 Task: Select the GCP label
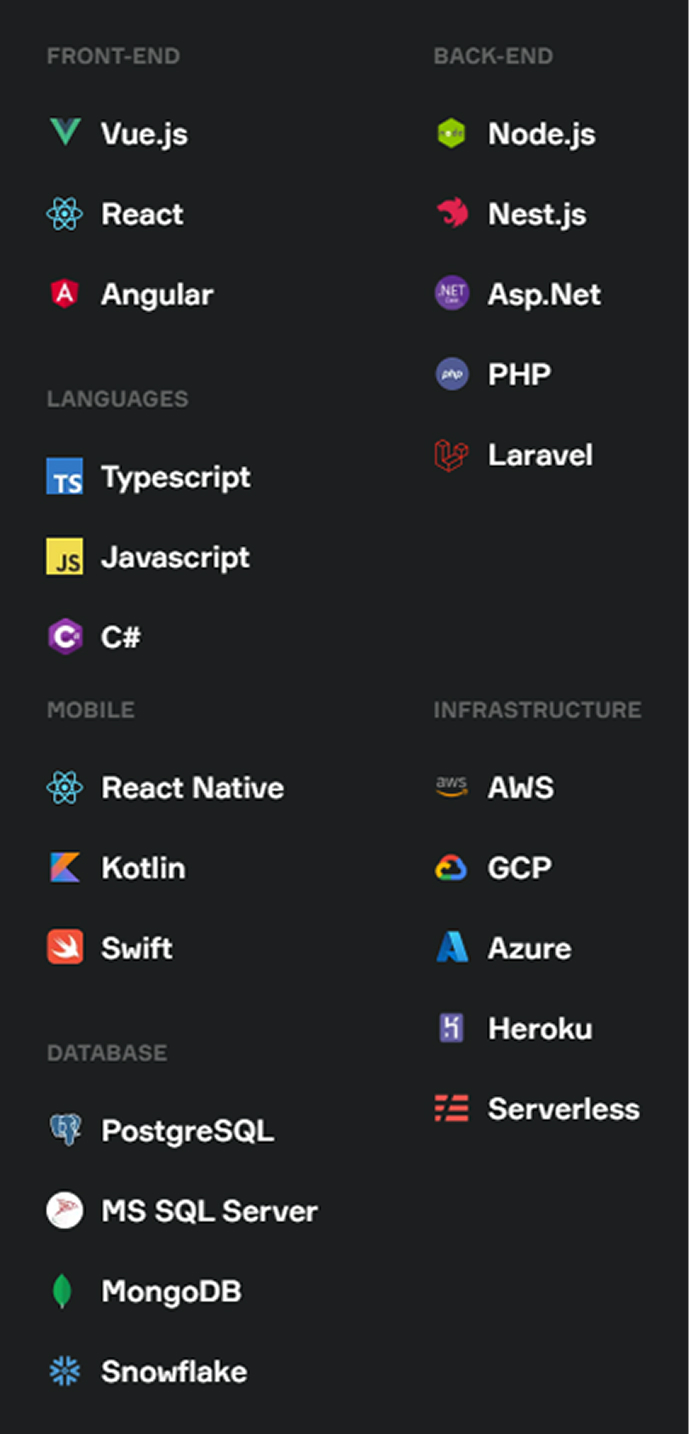coord(519,868)
